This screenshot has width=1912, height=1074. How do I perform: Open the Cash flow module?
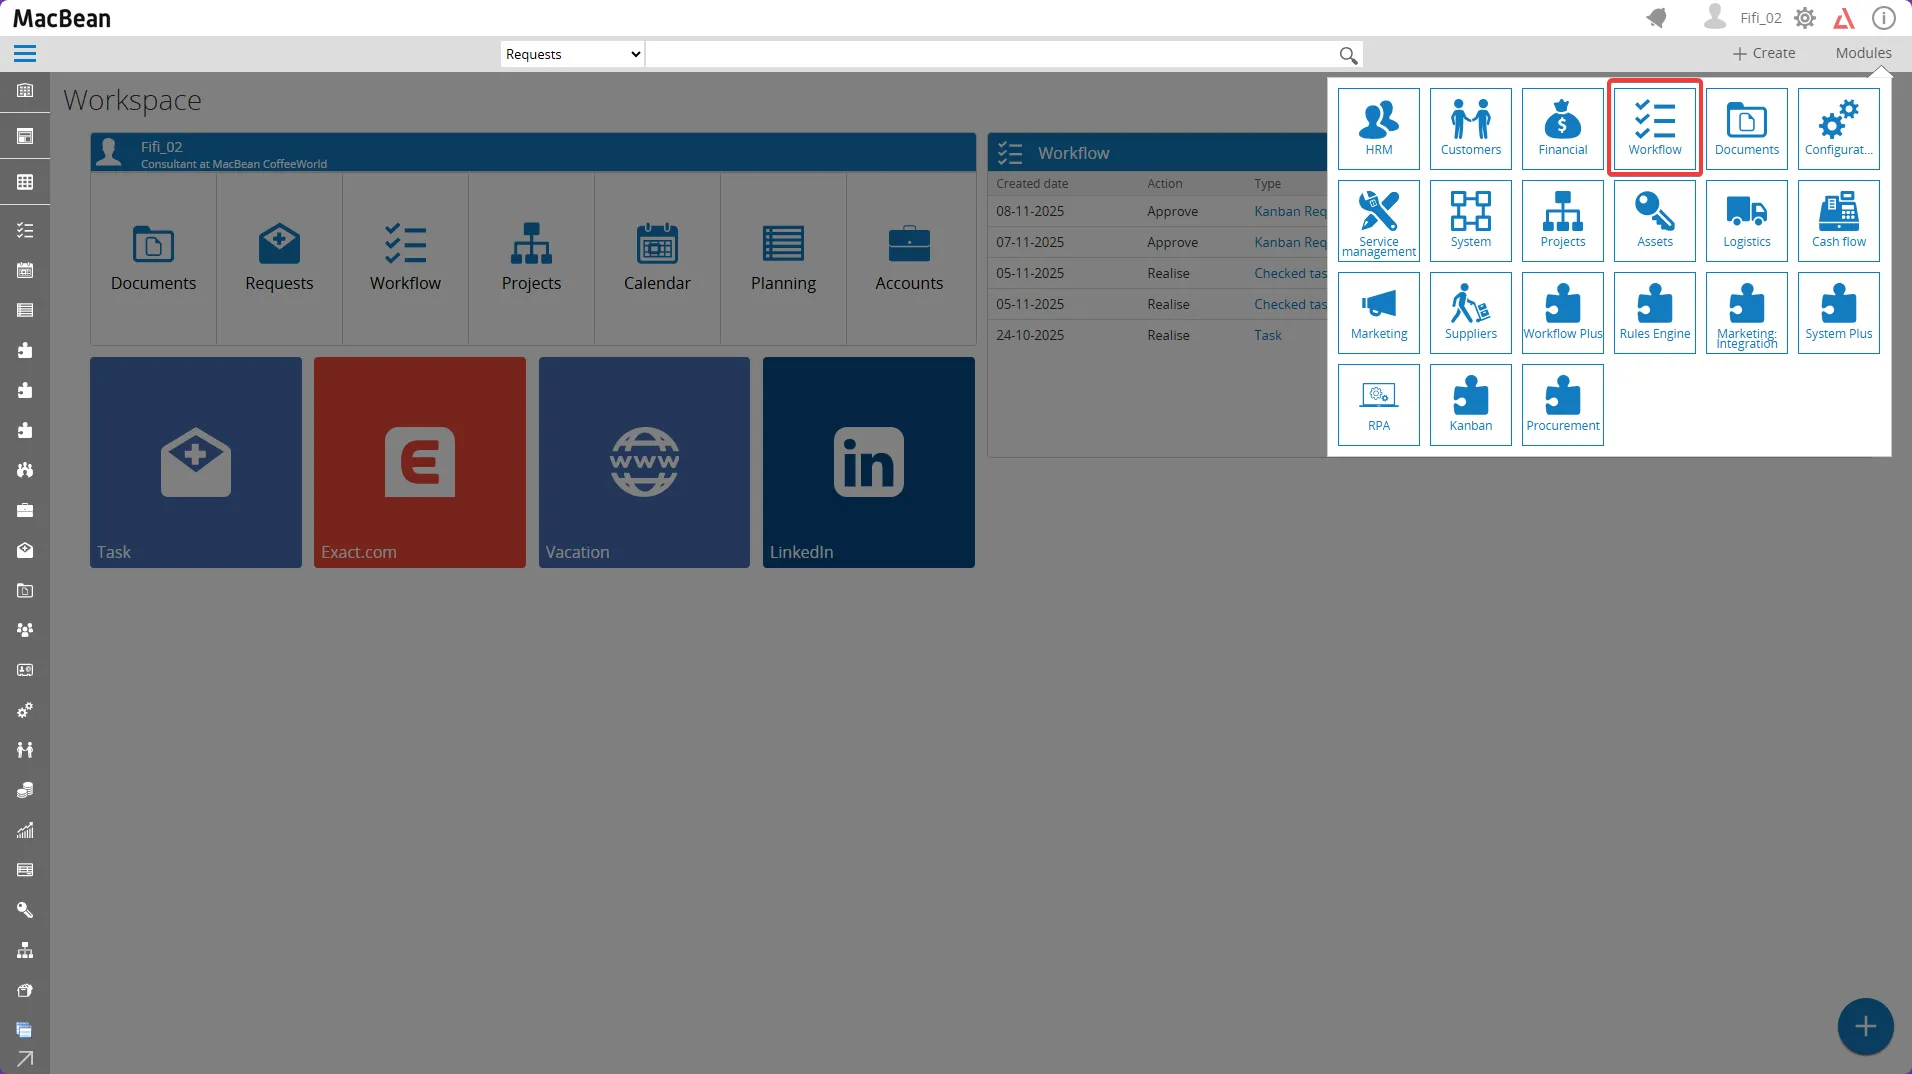click(x=1838, y=220)
